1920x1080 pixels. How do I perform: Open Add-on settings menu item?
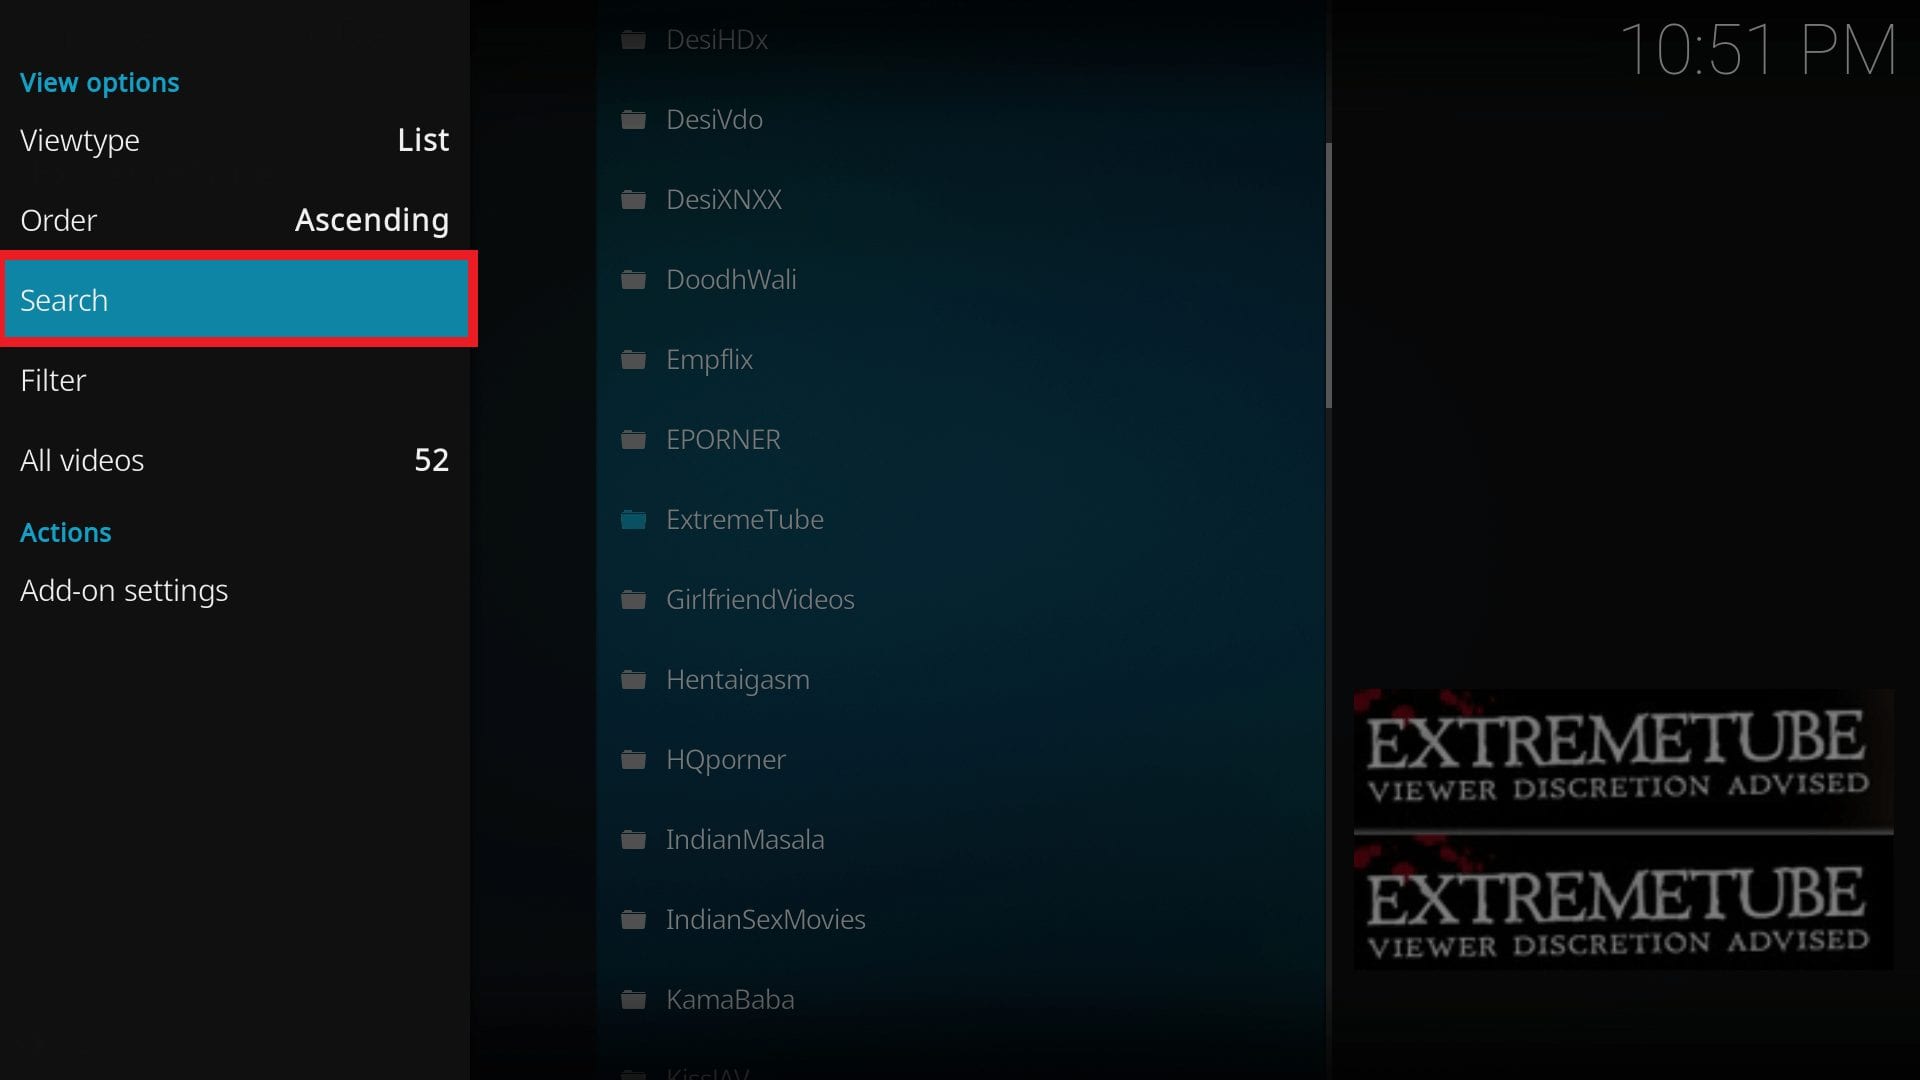(124, 589)
